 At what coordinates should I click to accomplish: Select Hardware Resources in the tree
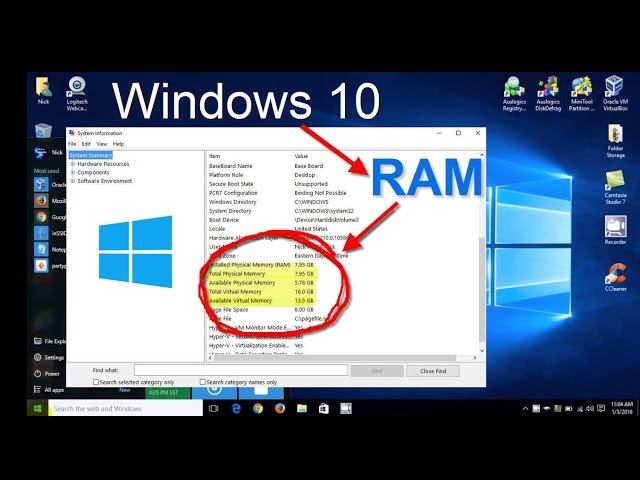(103, 164)
